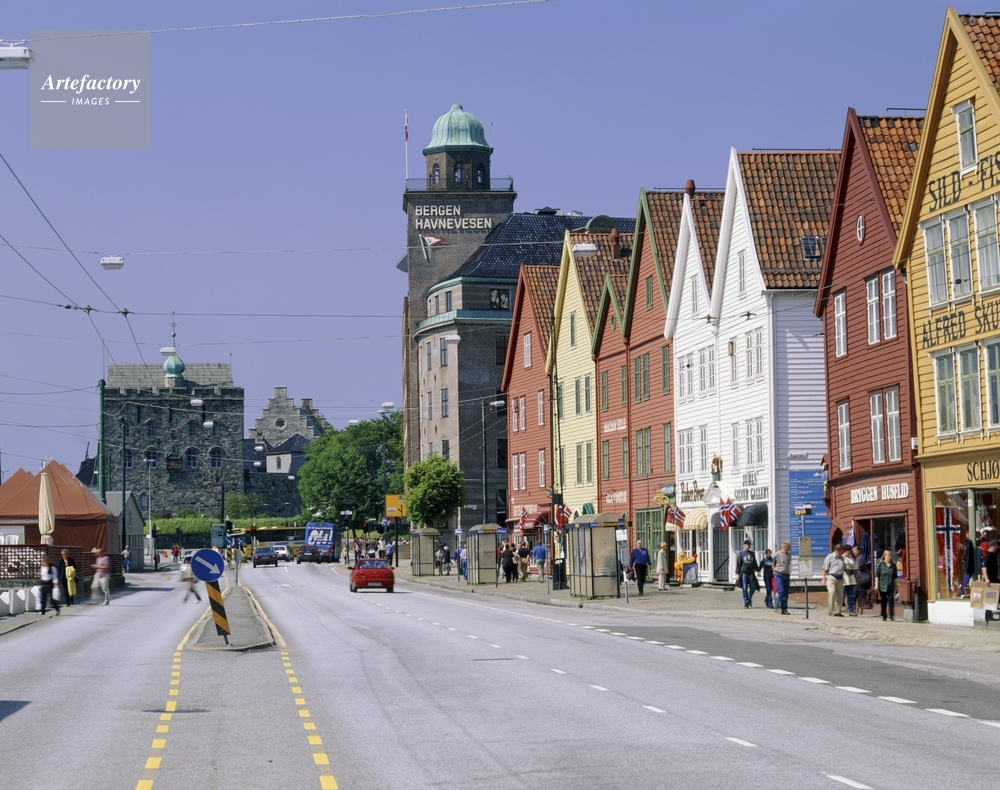Click the round green tree near kiosks

pos(433,491)
